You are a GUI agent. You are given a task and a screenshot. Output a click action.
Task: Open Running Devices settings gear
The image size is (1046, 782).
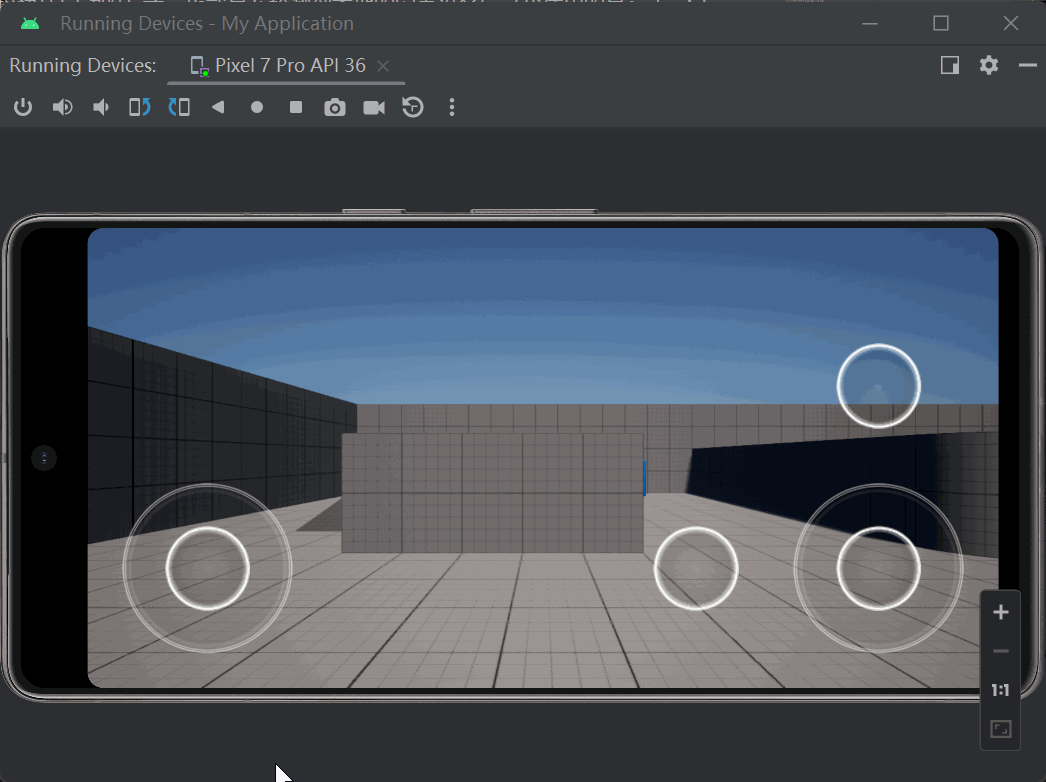pos(989,65)
